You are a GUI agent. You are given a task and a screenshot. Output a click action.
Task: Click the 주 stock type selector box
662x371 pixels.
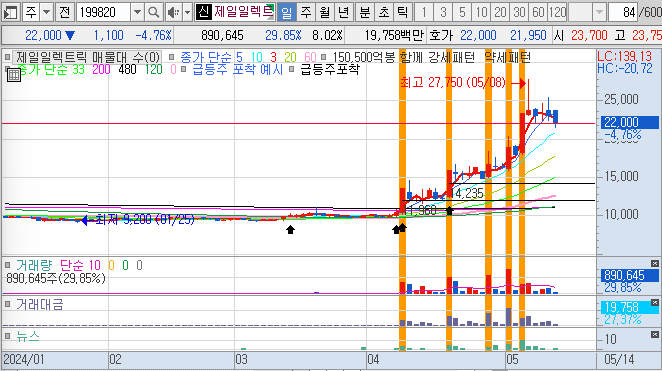(31, 12)
